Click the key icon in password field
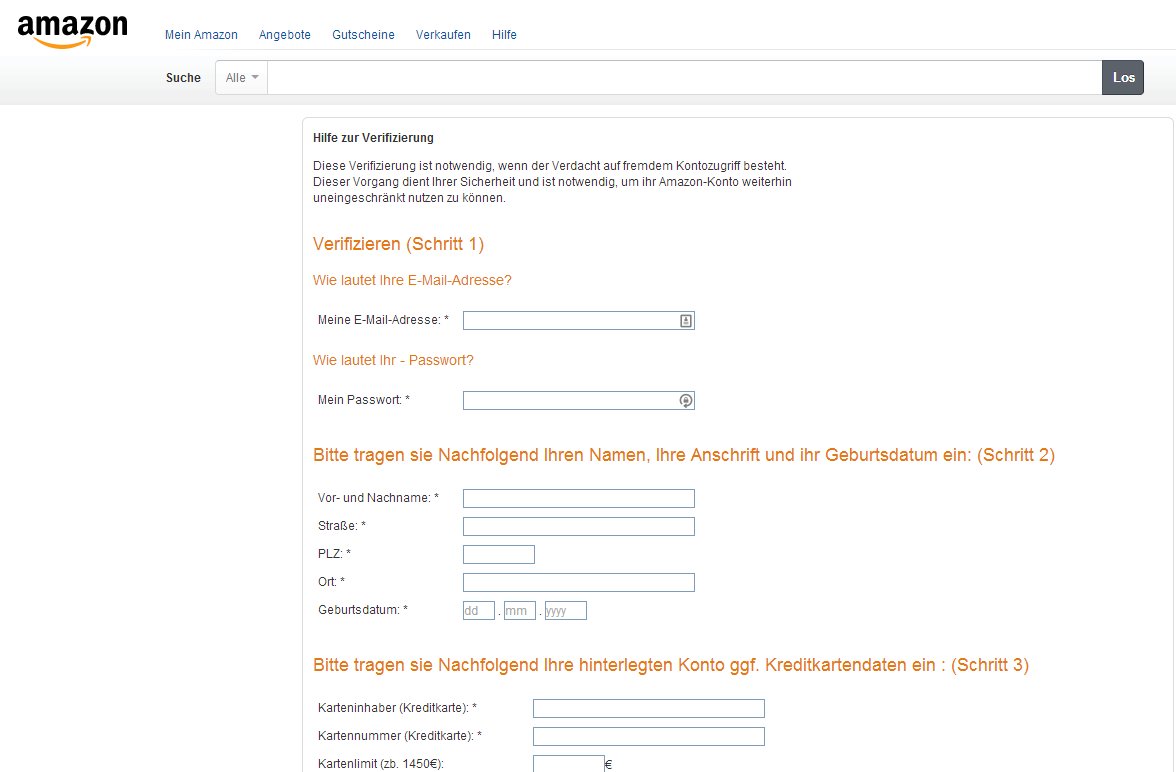The image size is (1176, 772). coord(686,400)
